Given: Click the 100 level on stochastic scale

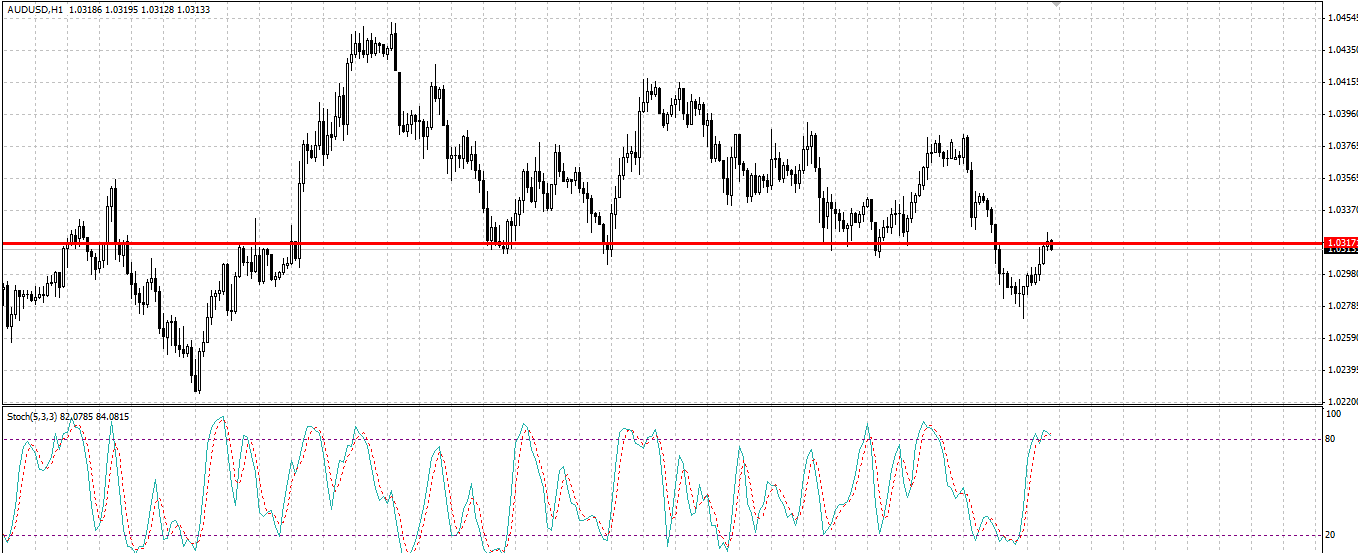Looking at the screenshot, I should 1334,413.
